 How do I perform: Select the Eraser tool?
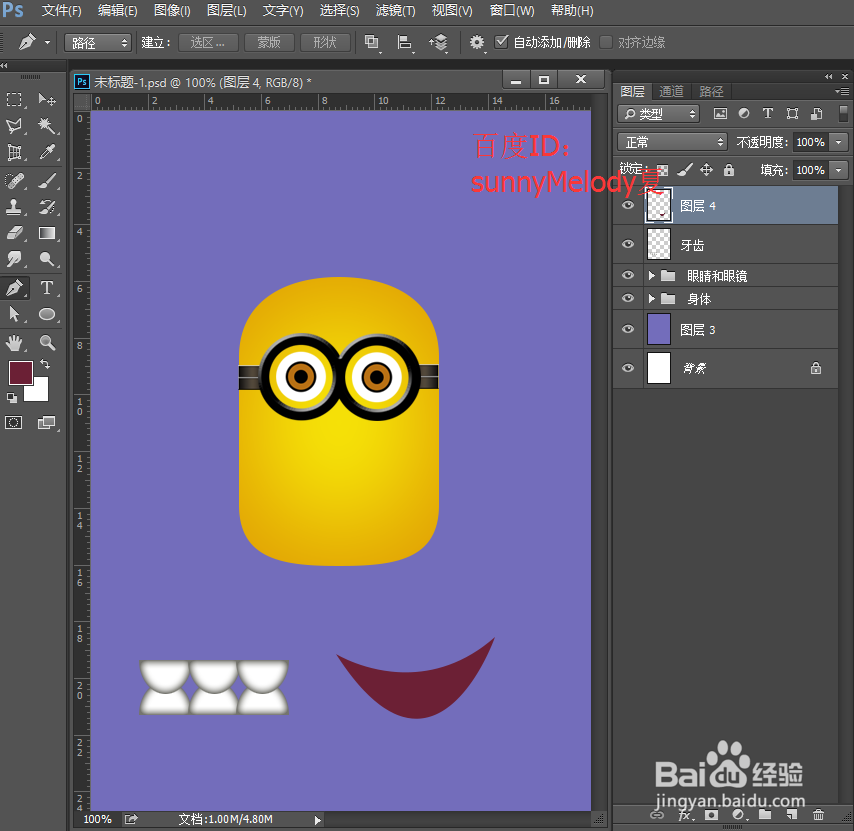click(14, 233)
